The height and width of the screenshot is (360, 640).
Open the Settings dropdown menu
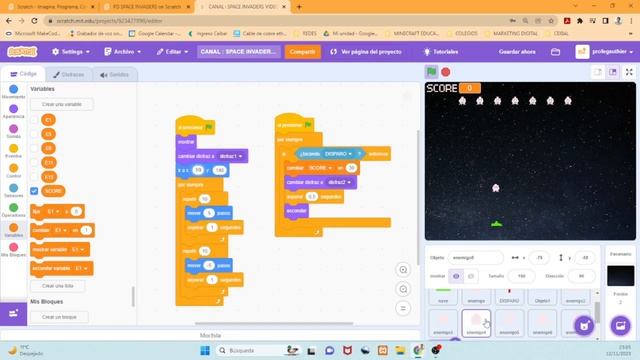[x=71, y=52]
